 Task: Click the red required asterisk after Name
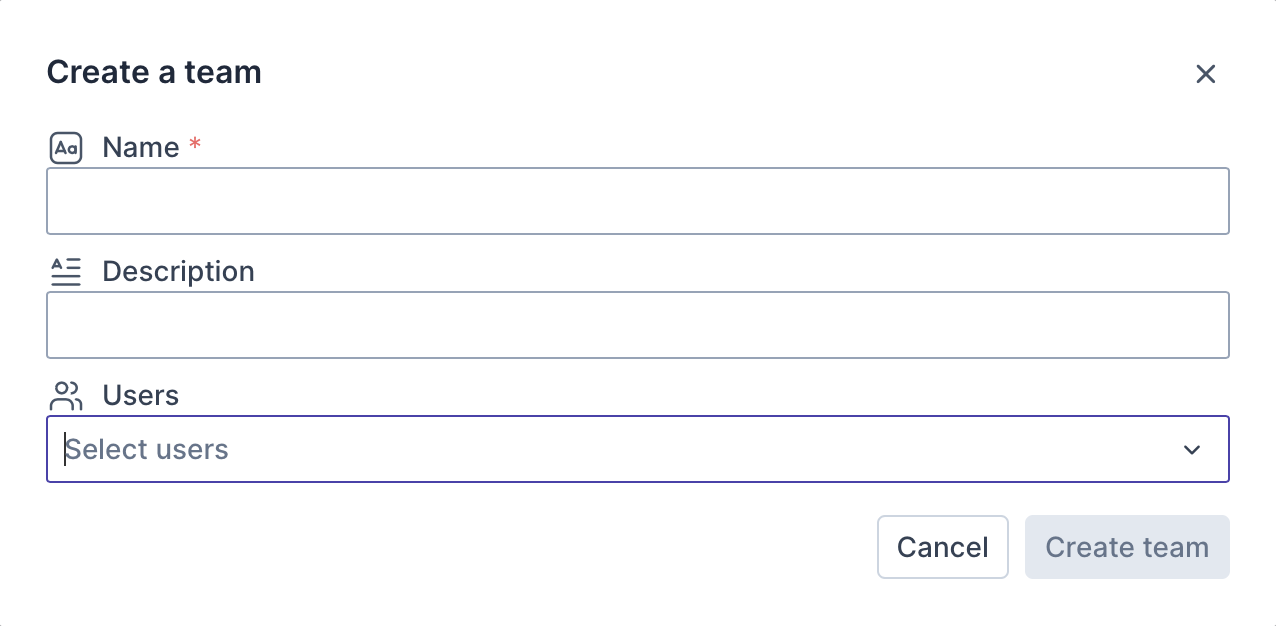point(195,147)
